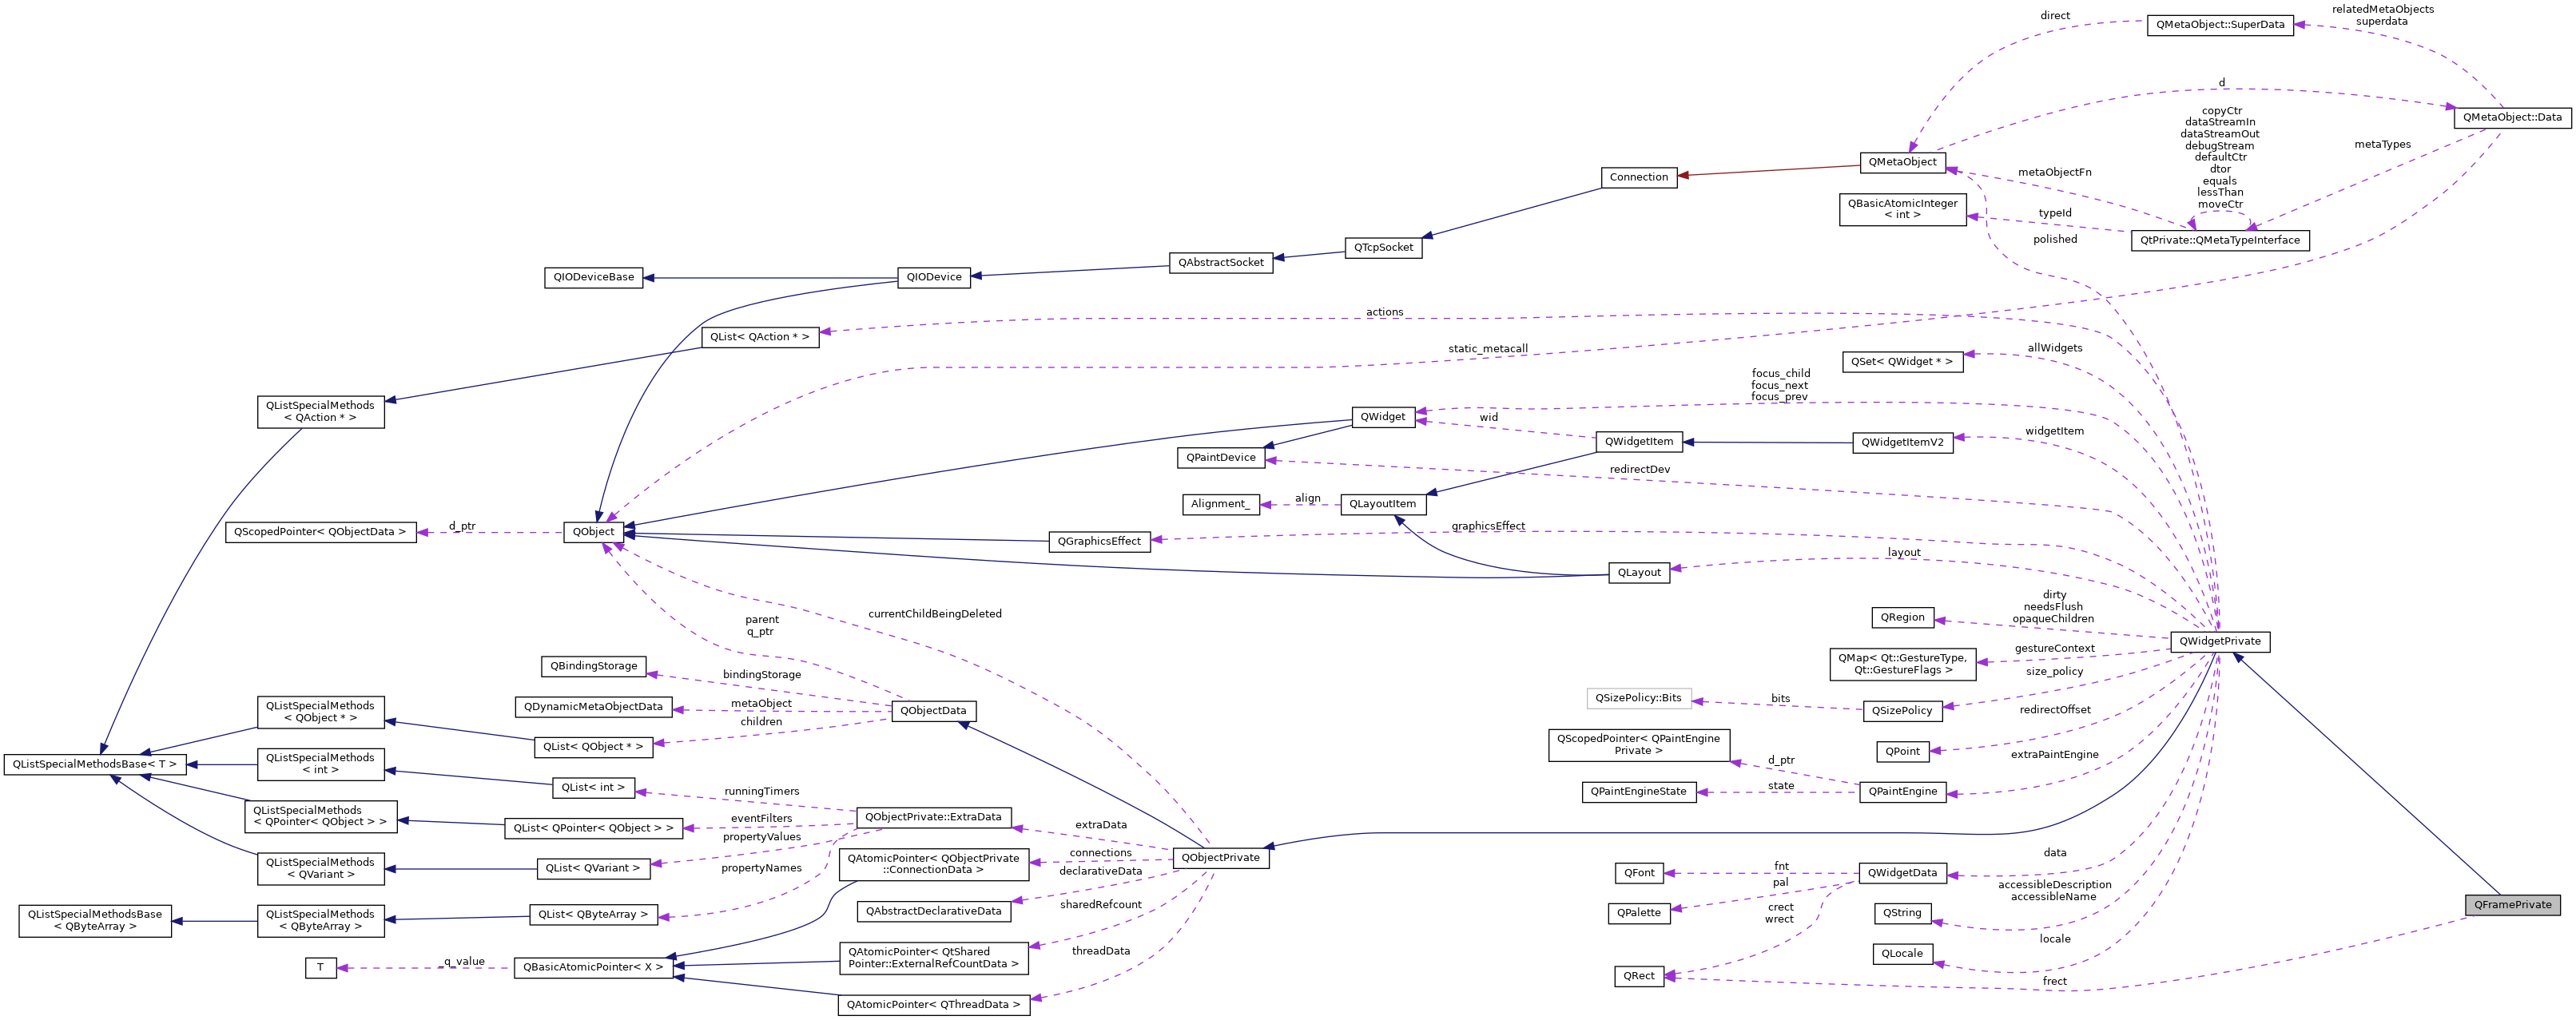
Task: Open the QLayoutItem class node
Action: point(1383,504)
